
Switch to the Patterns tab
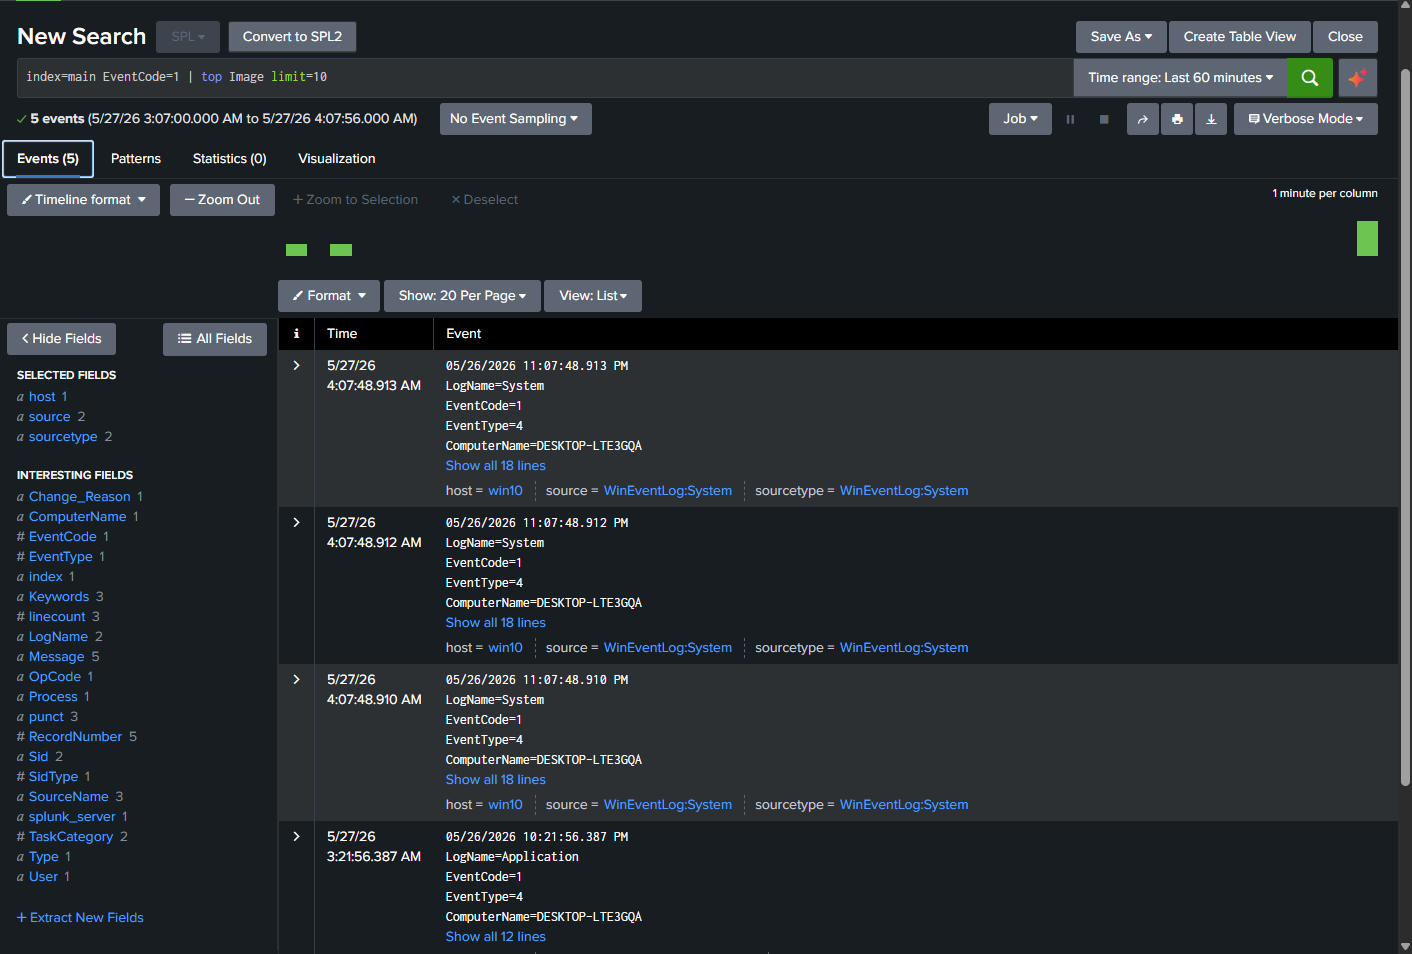coord(136,159)
